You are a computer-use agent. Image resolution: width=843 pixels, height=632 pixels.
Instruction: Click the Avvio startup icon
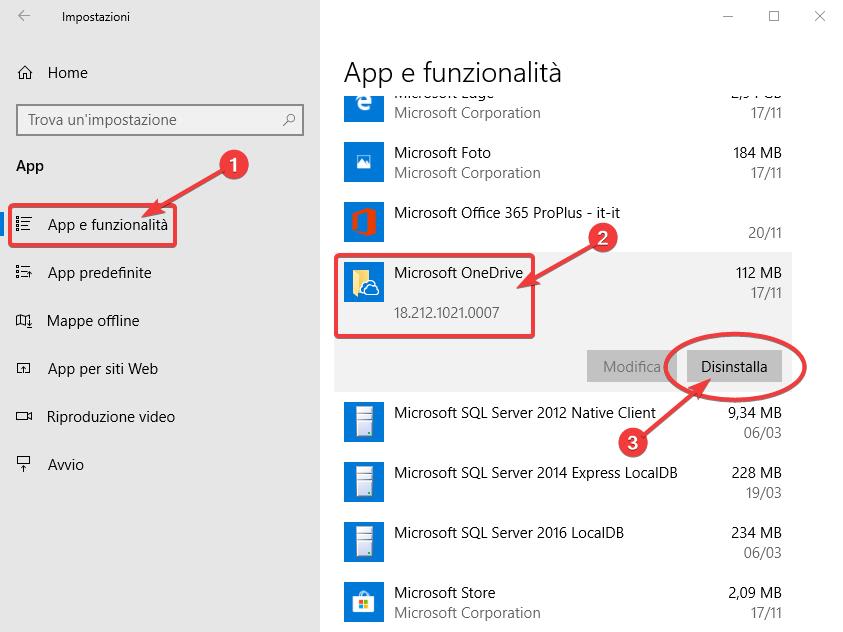pyautogui.click(x=24, y=464)
